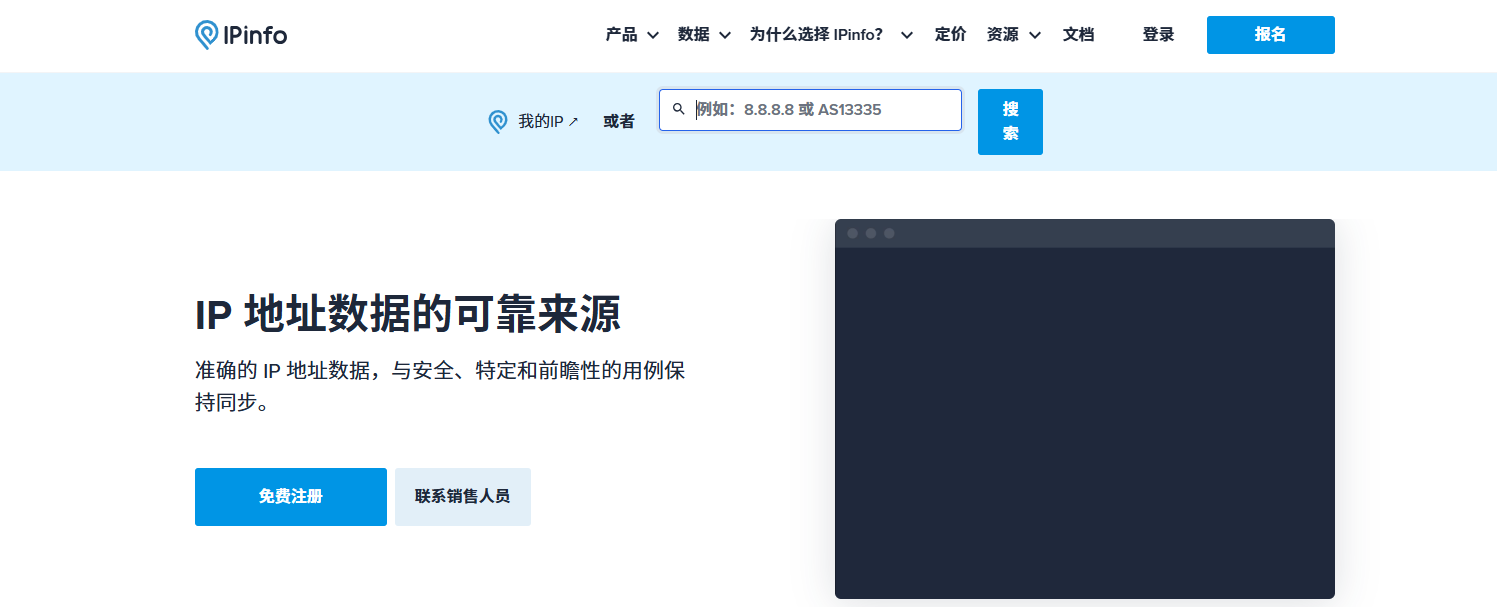Click the 搜索 button to search
The width and height of the screenshot is (1497, 607).
1010,121
